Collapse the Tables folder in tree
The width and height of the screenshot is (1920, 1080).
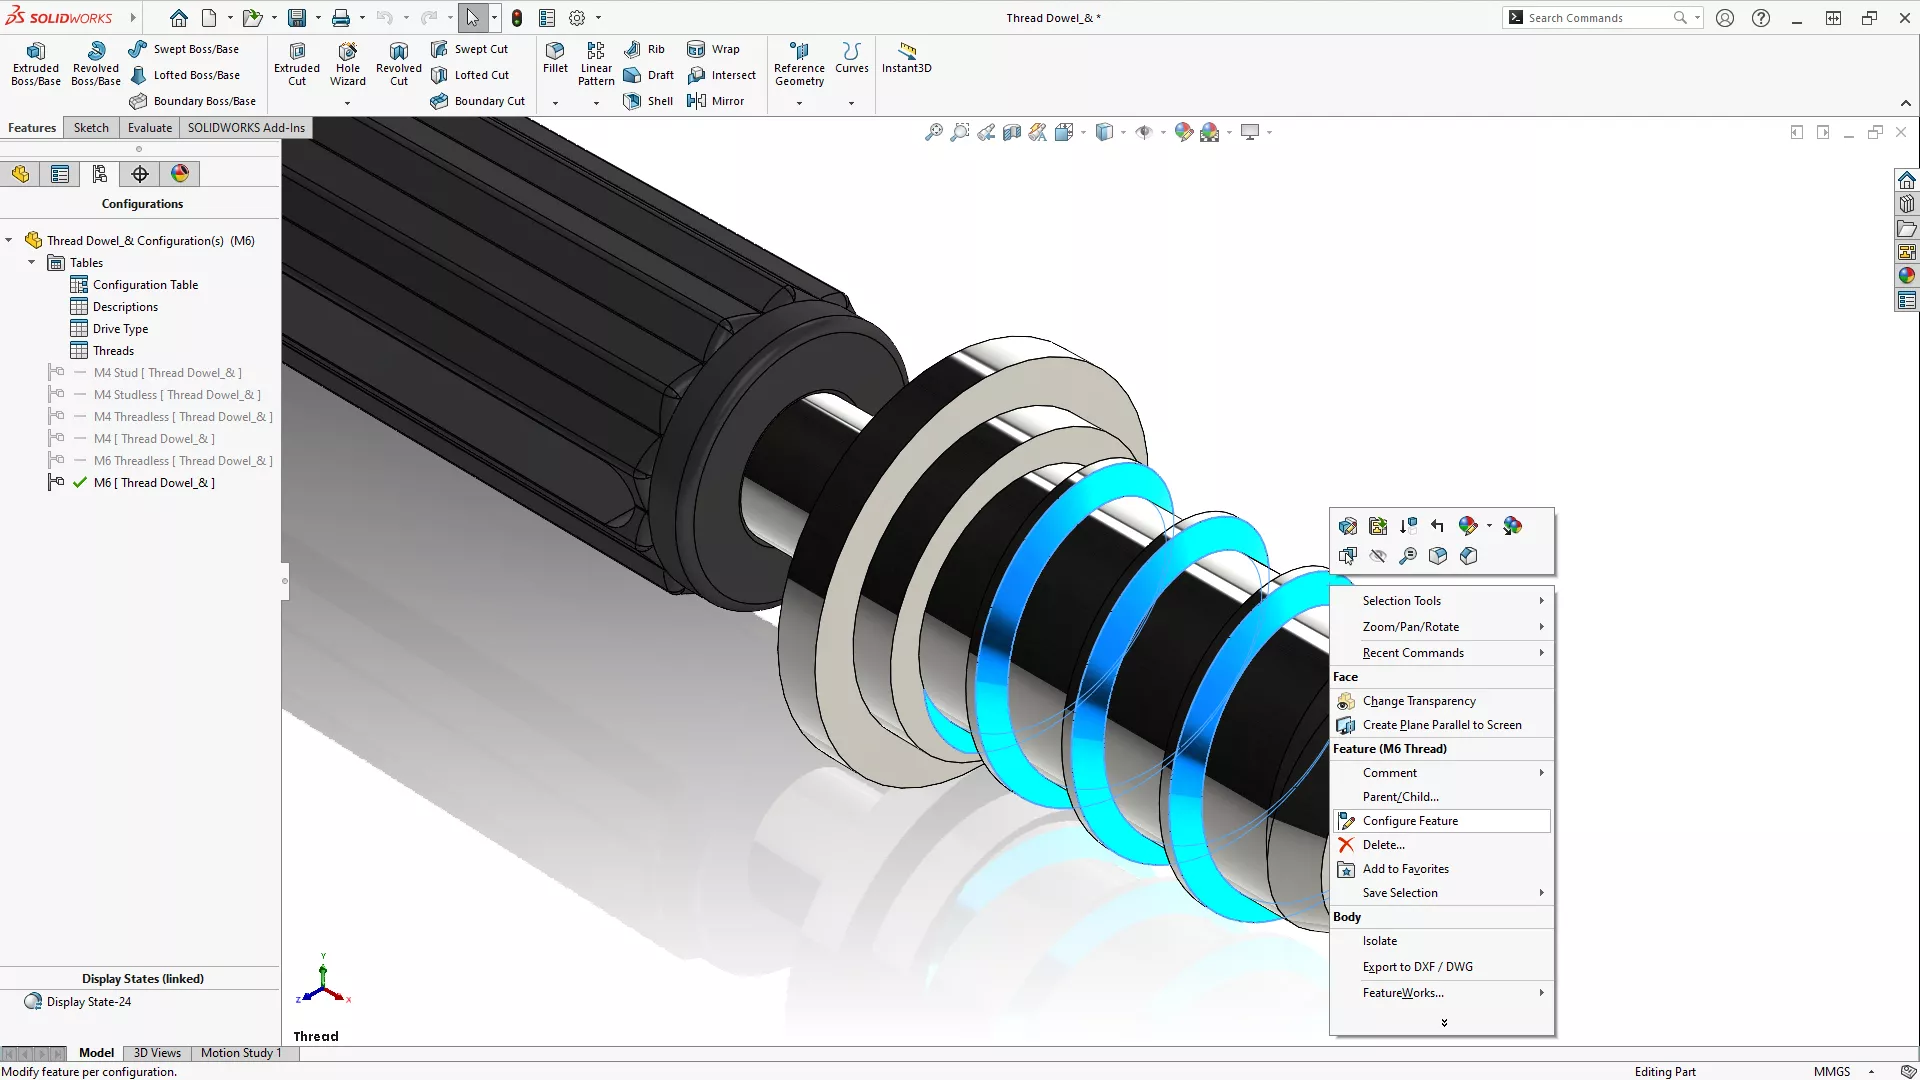click(31, 263)
